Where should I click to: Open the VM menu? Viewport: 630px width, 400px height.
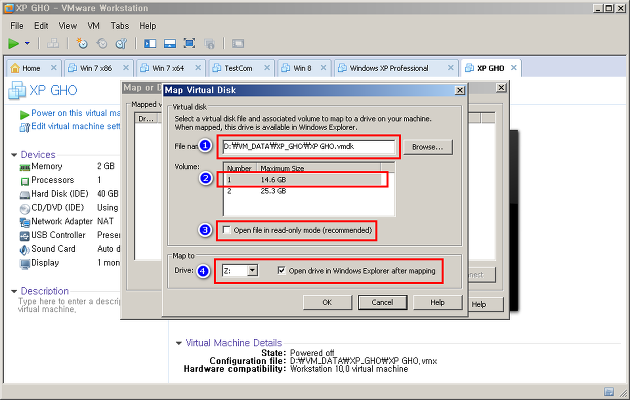(93, 26)
